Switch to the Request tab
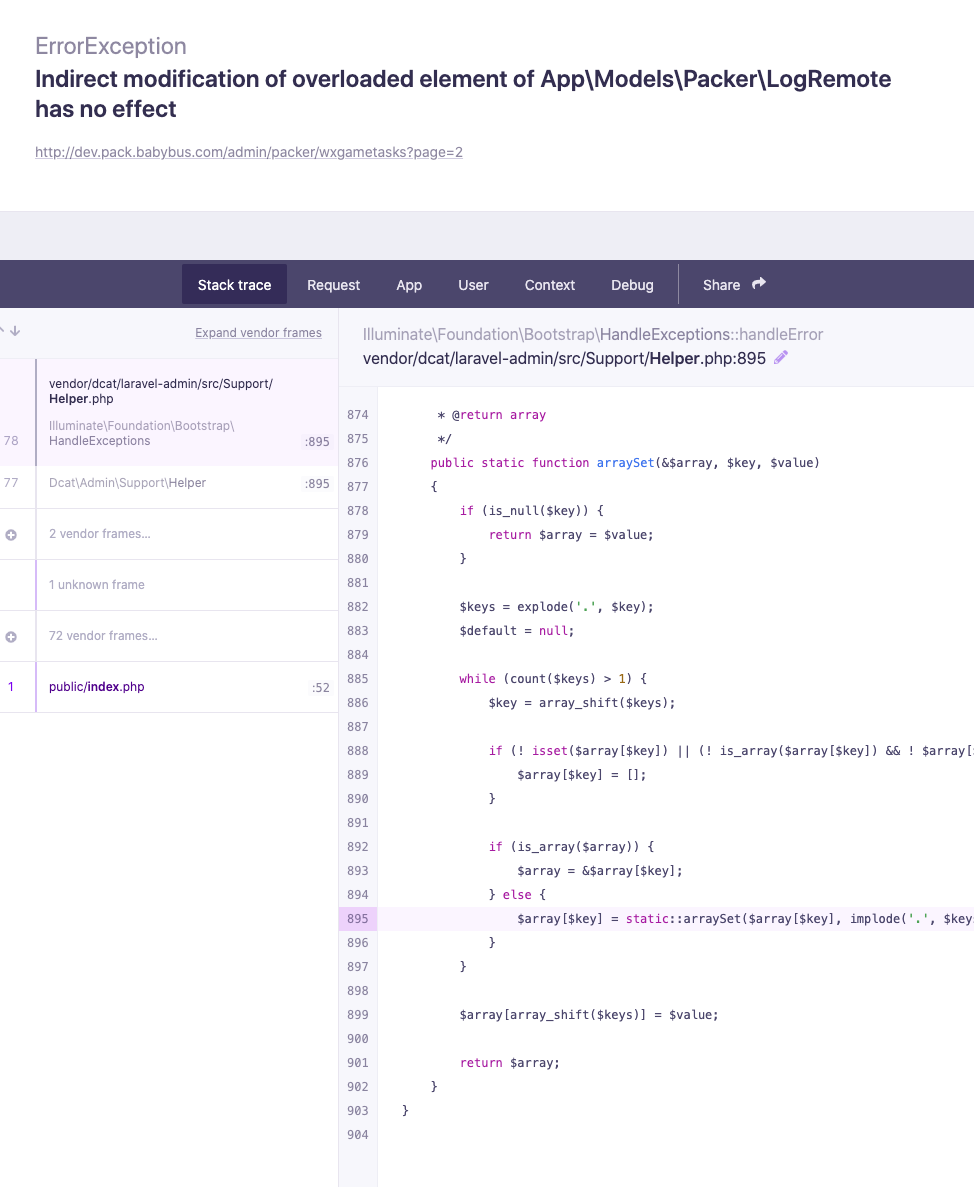The image size is (974, 1187). (x=333, y=285)
